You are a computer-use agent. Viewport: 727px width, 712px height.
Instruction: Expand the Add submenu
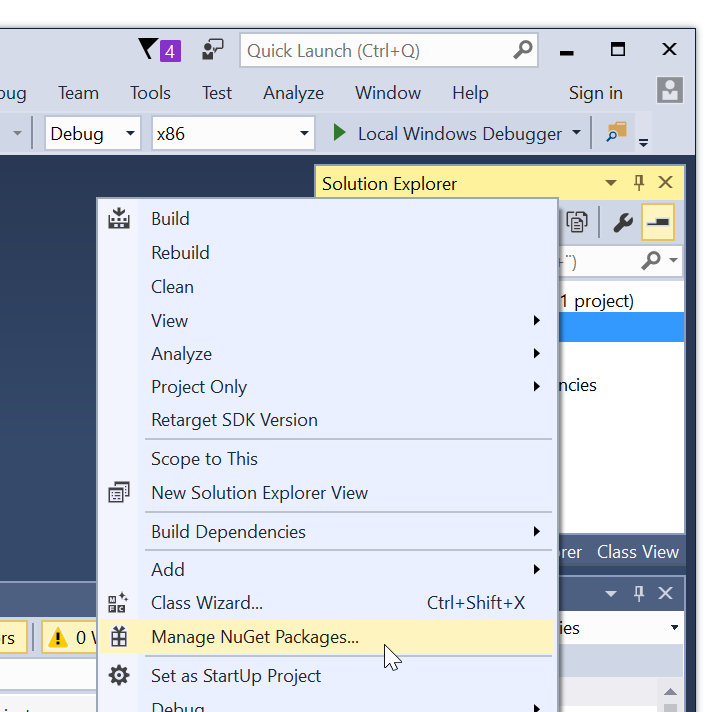tap(326, 570)
